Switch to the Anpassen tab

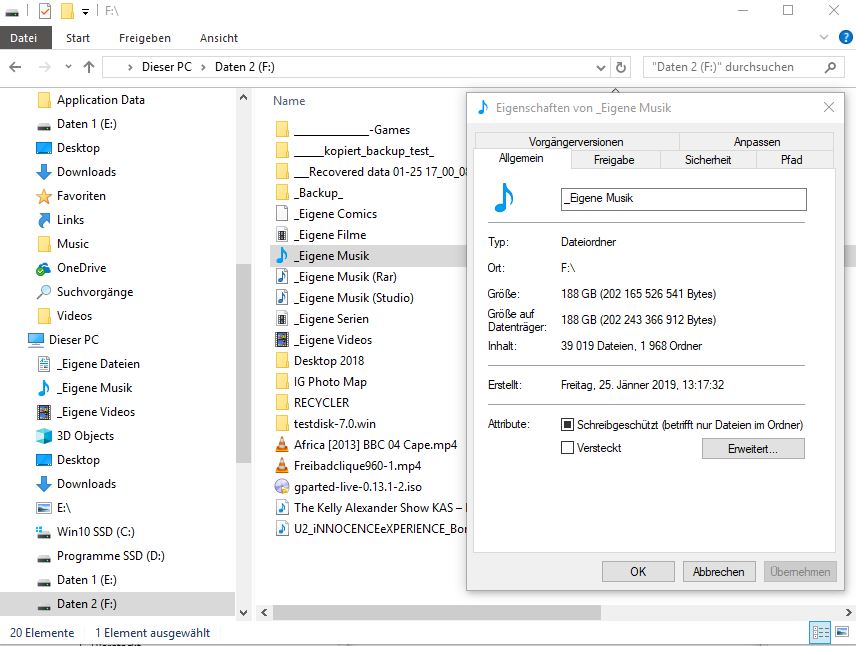(757, 141)
